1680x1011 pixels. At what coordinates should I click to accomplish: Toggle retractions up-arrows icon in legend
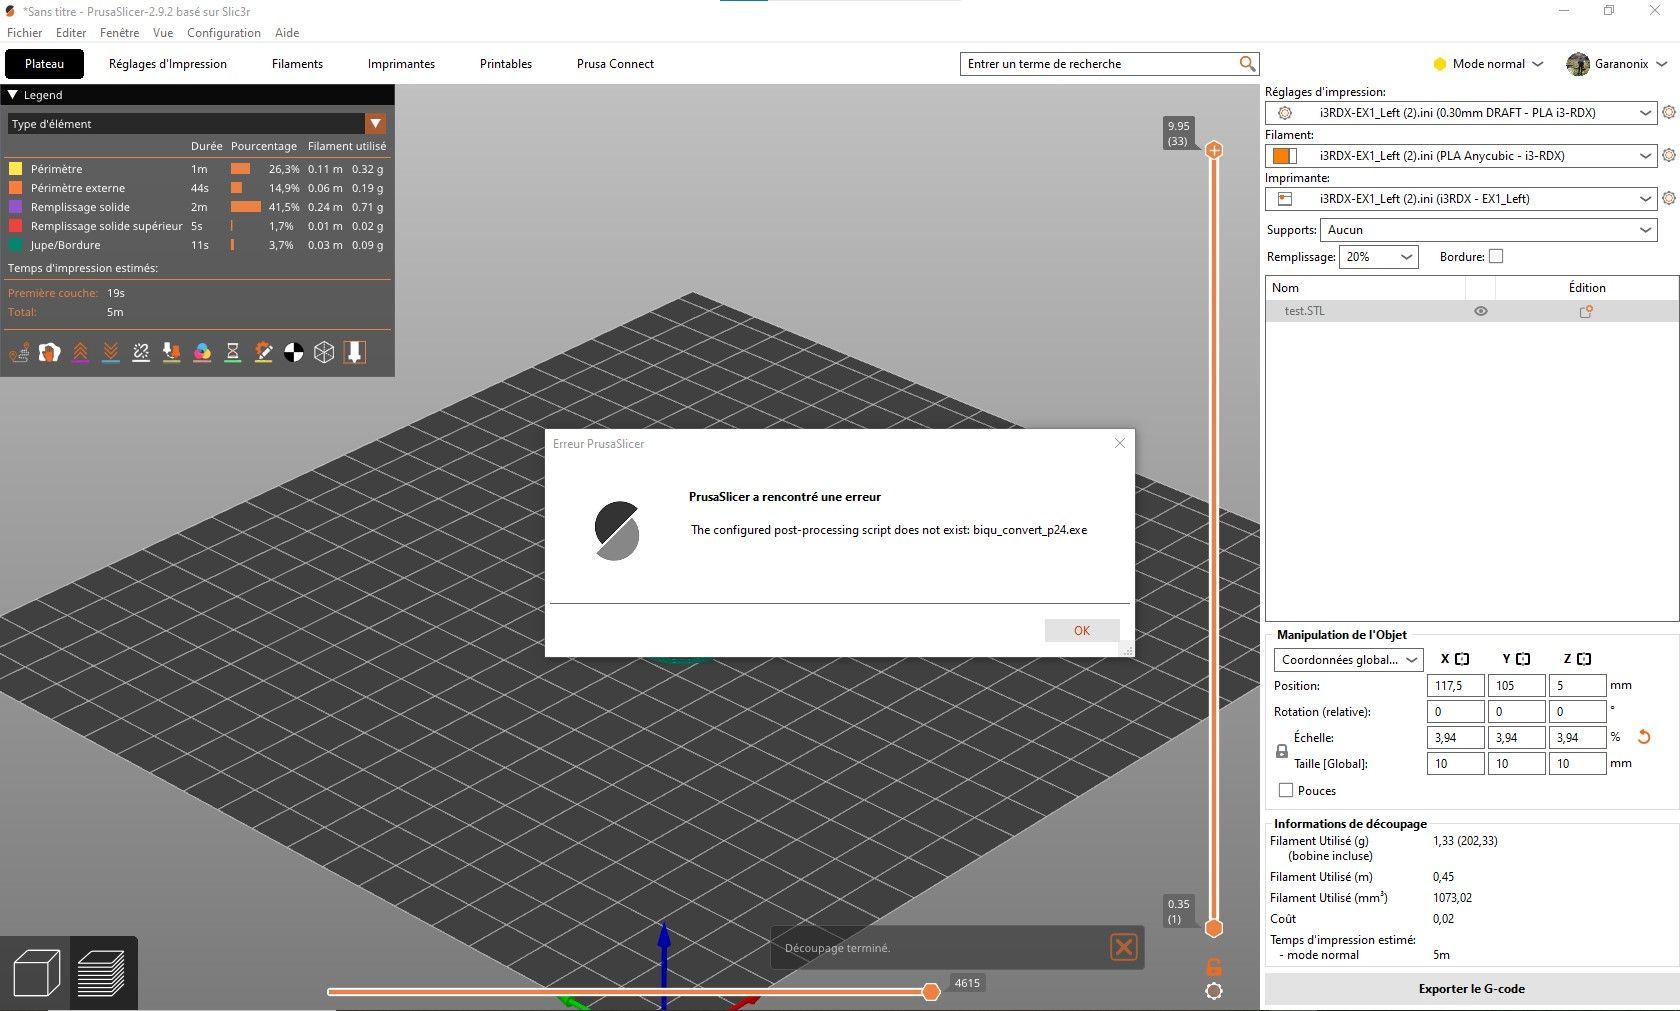point(80,352)
